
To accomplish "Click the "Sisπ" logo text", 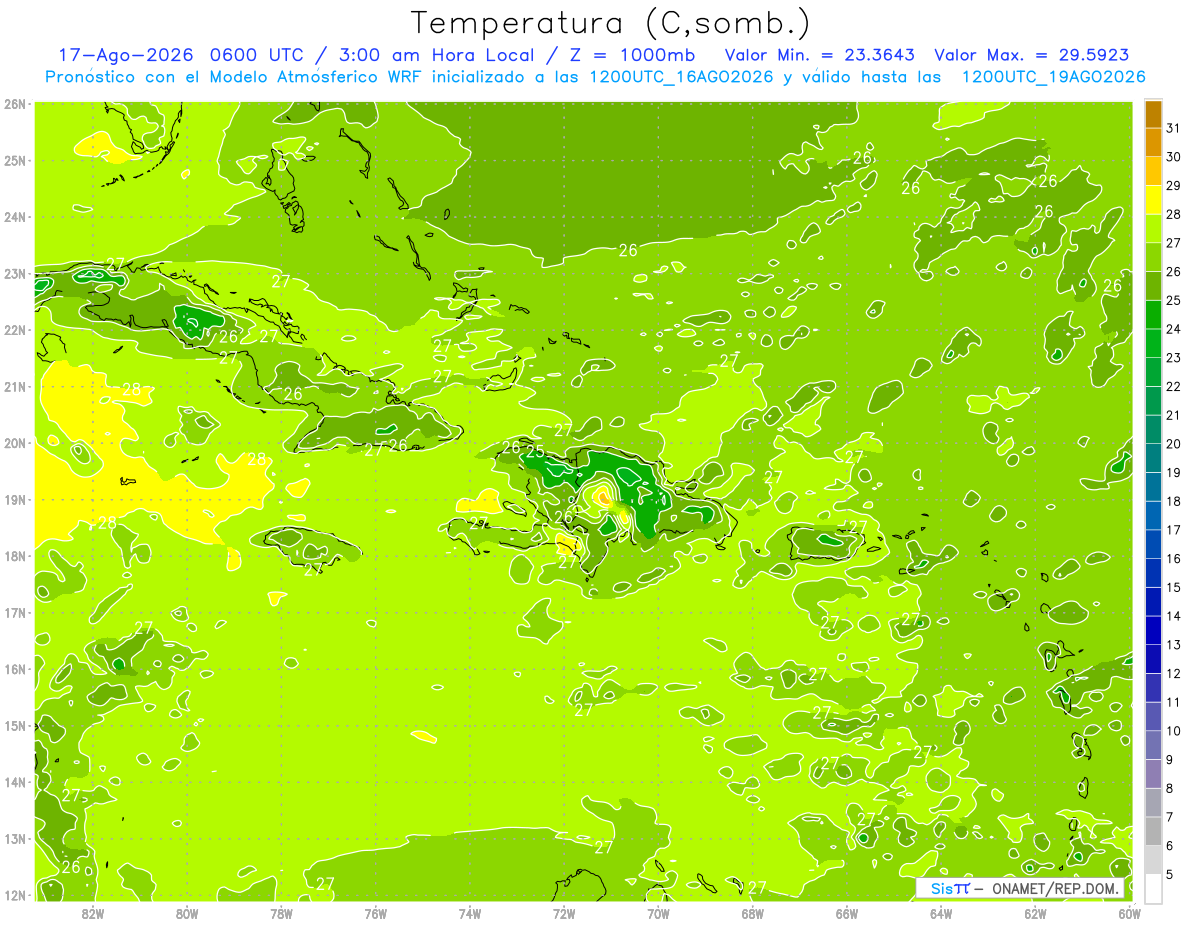I will tap(950, 888).
